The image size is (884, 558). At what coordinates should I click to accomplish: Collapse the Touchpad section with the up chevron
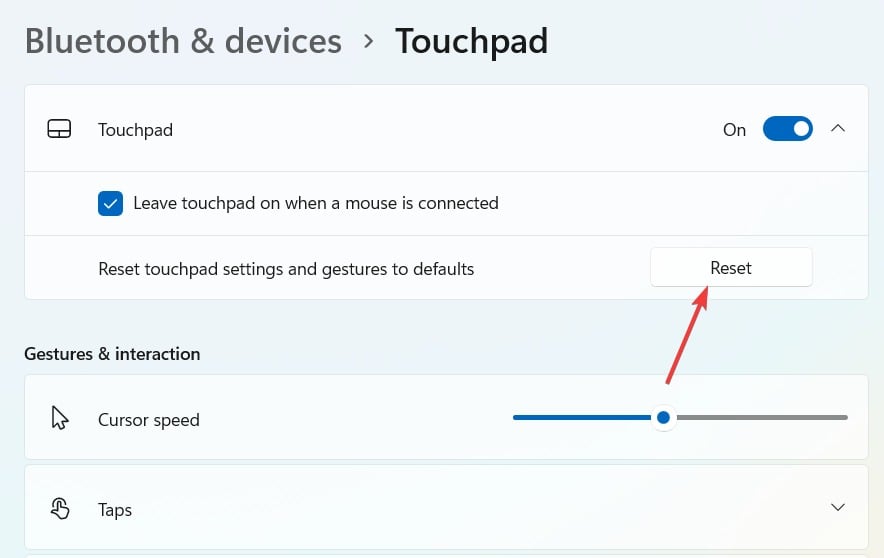[x=838, y=129]
